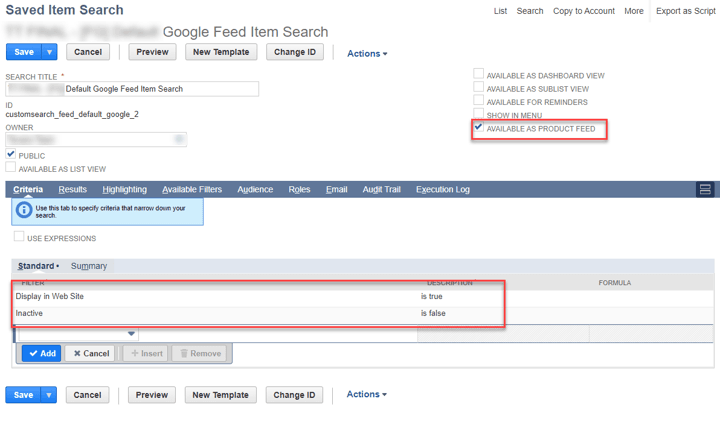This screenshot has height=422, width=720.
Task: Open the List link in header
Action: tap(500, 11)
